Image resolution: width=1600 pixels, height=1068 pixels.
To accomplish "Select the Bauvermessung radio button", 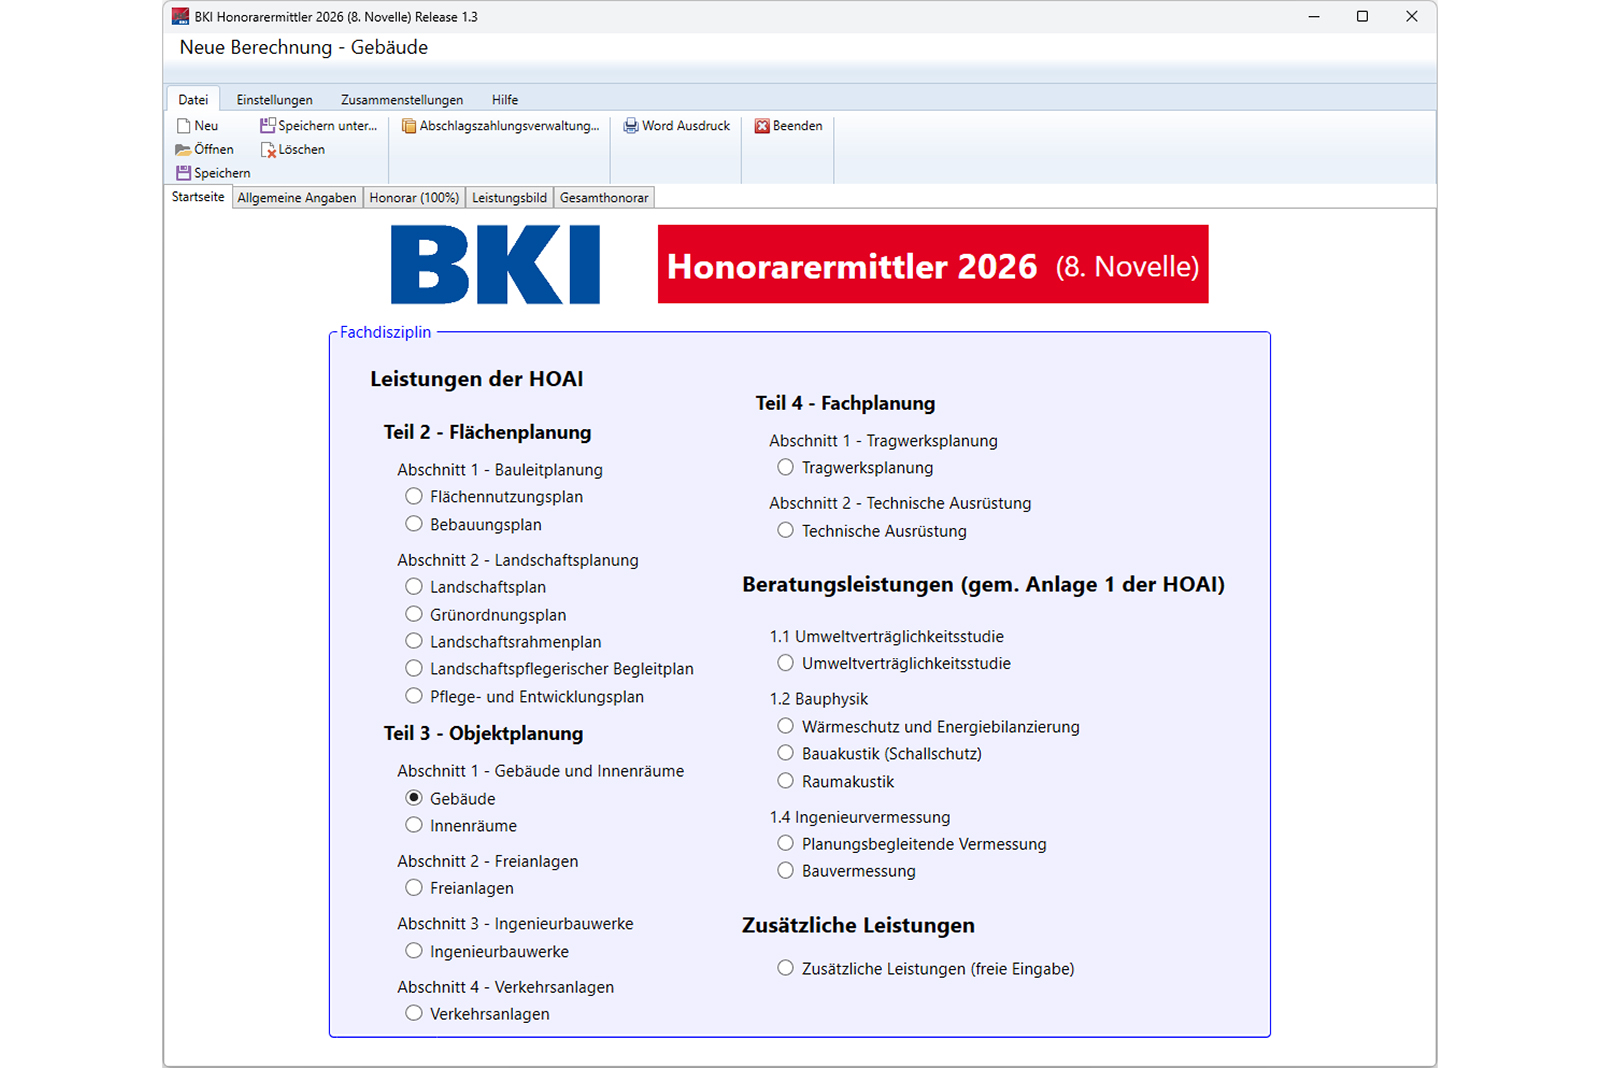I will tap(786, 871).
